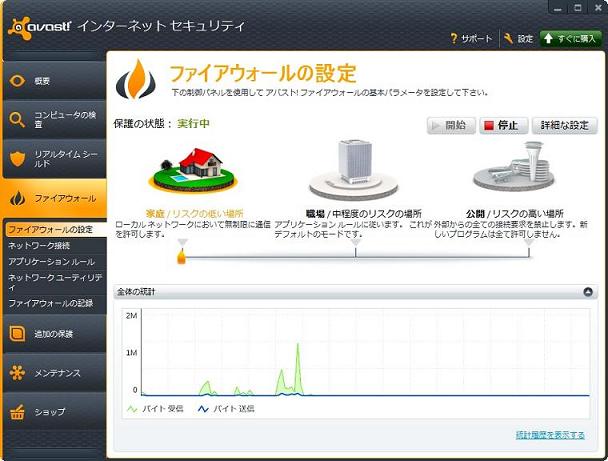
Task: Click the 設定 wrench icon
Action: click(x=508, y=38)
